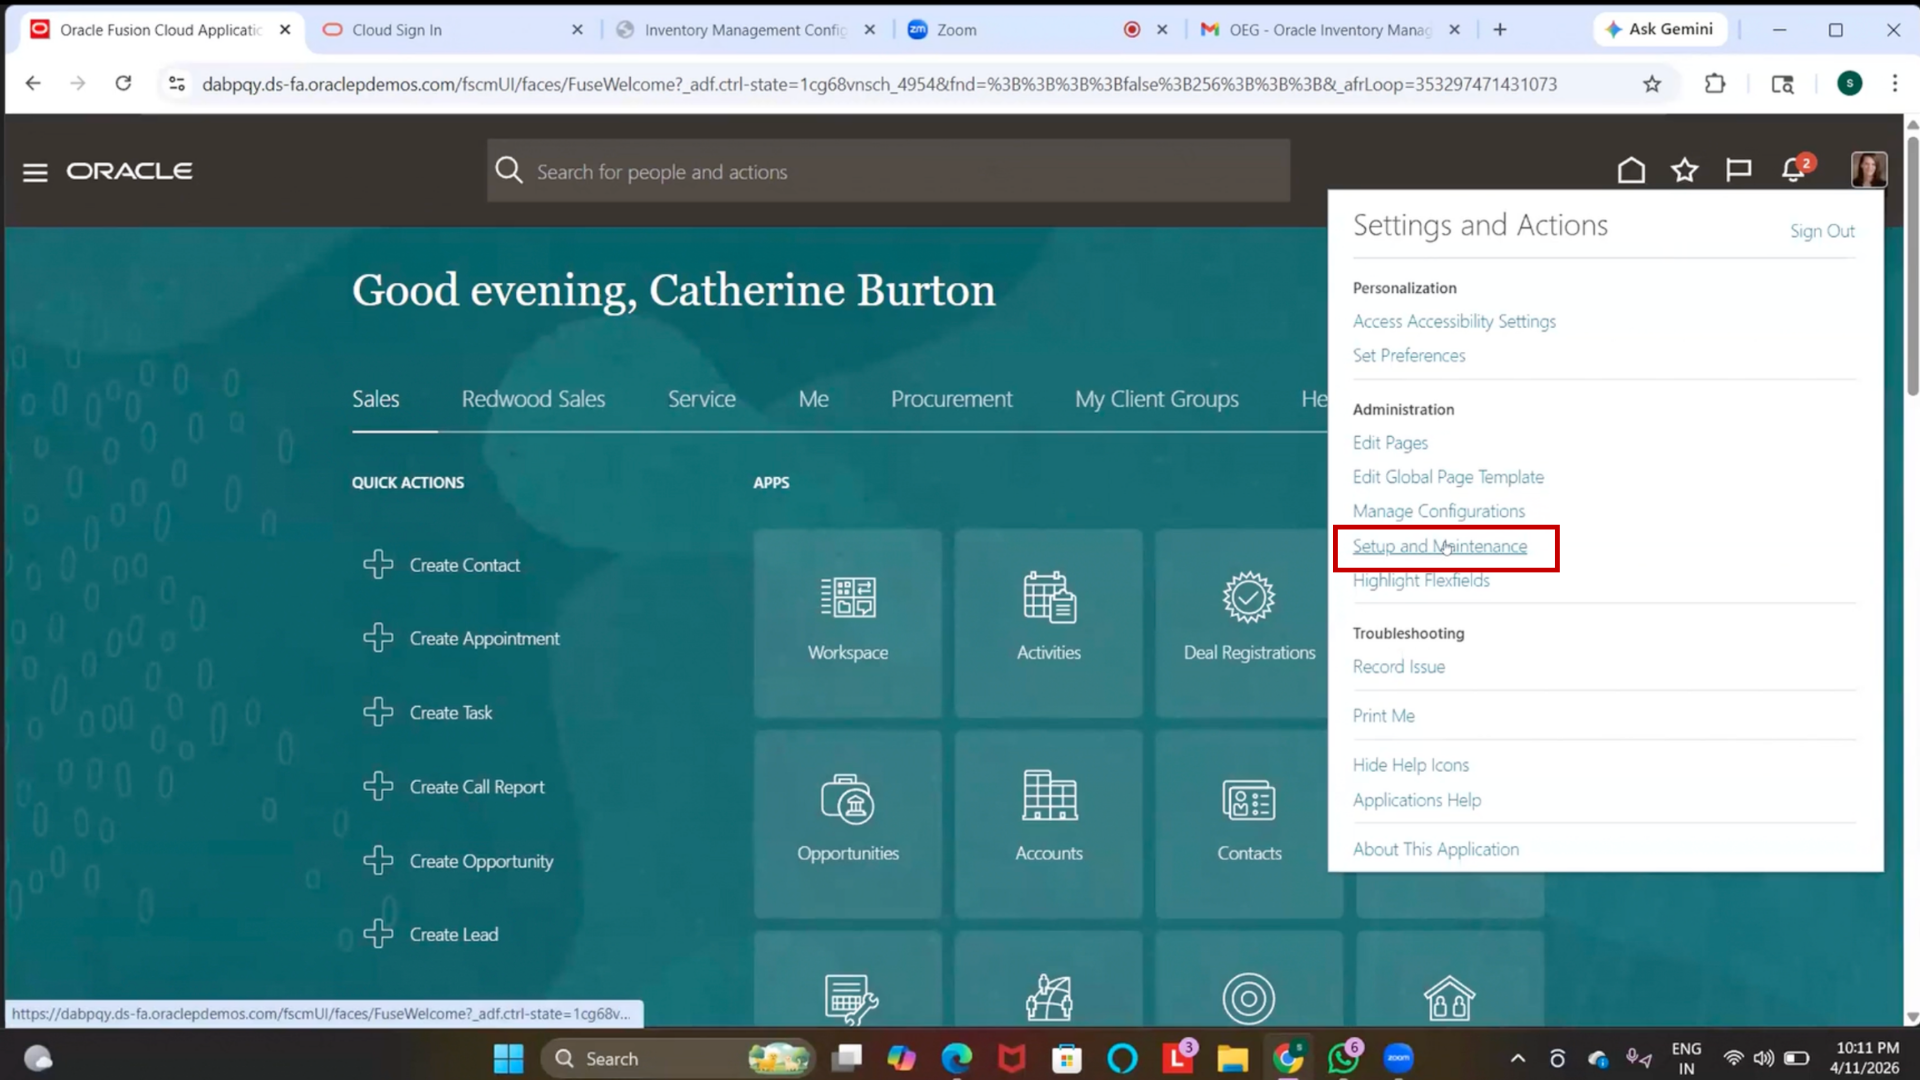Click Edit Global Page Template
The image size is (1920, 1080).
[1448, 477]
